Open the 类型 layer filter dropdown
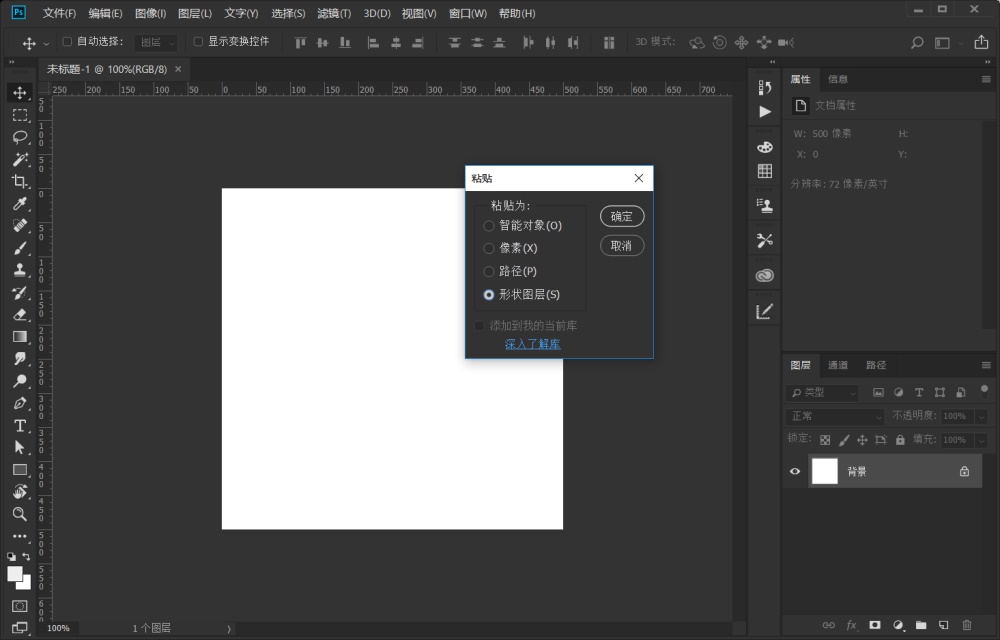1000x640 pixels. 822,393
